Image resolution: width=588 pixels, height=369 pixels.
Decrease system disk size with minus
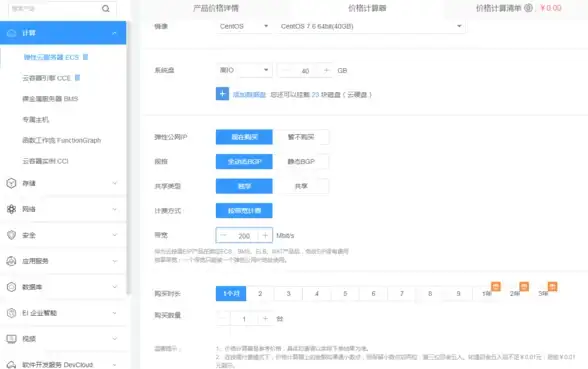pos(287,70)
